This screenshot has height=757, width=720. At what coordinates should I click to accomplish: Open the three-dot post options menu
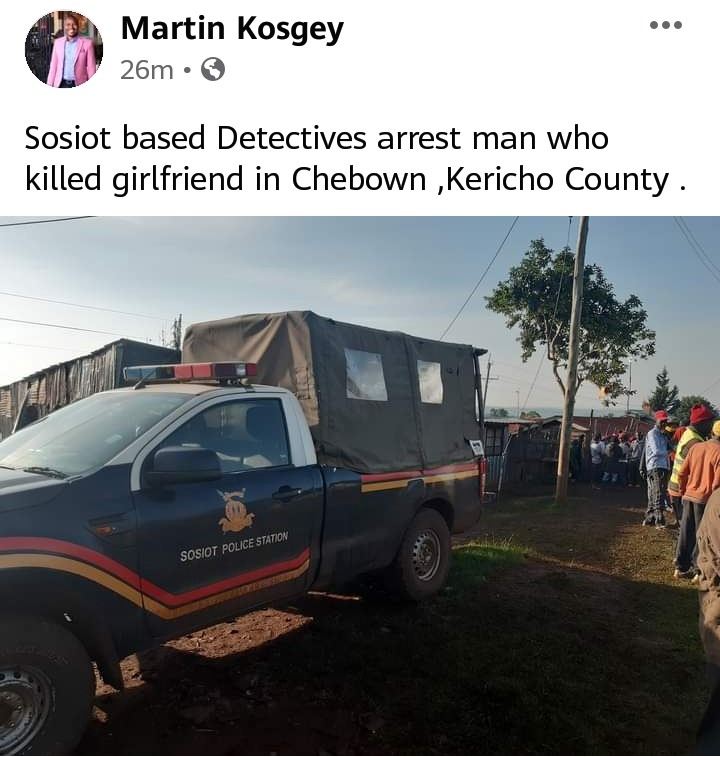click(665, 25)
